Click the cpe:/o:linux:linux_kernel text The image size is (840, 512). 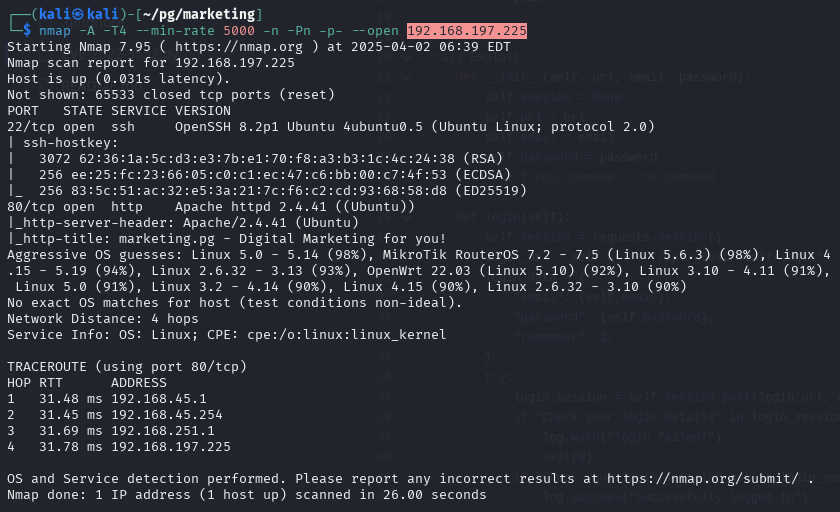[346, 335]
